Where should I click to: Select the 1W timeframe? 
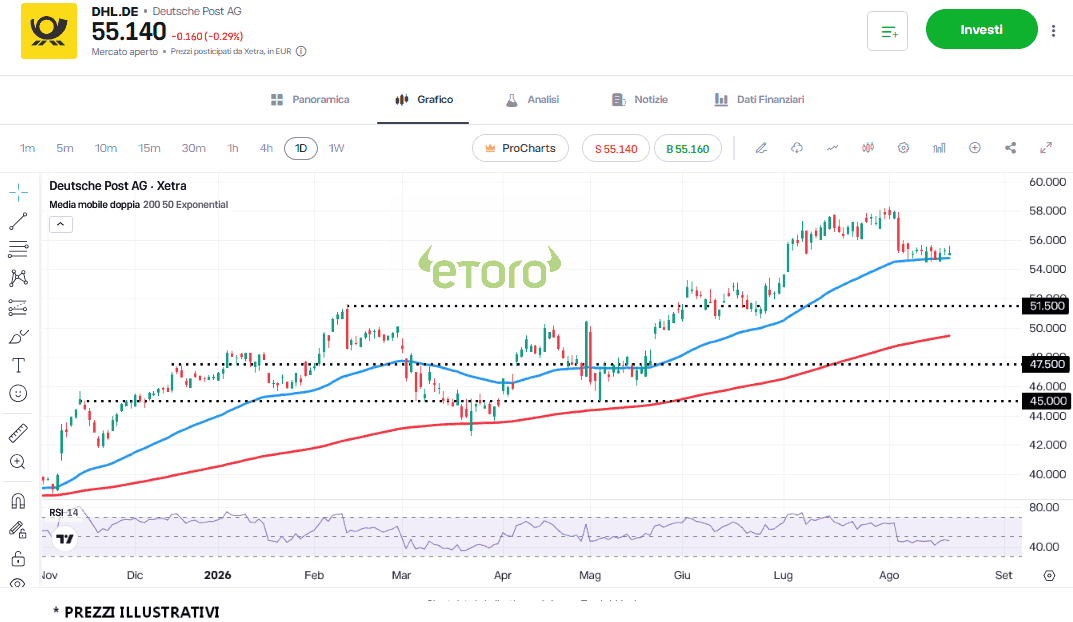pyautogui.click(x=337, y=148)
